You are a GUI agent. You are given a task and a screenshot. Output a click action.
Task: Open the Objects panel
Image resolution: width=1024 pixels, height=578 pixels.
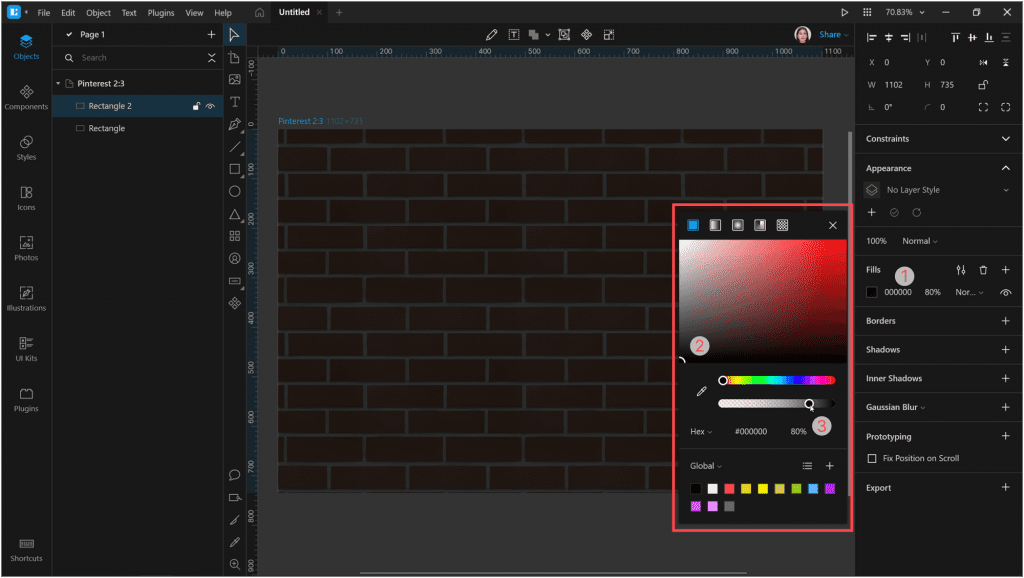[x=26, y=47]
